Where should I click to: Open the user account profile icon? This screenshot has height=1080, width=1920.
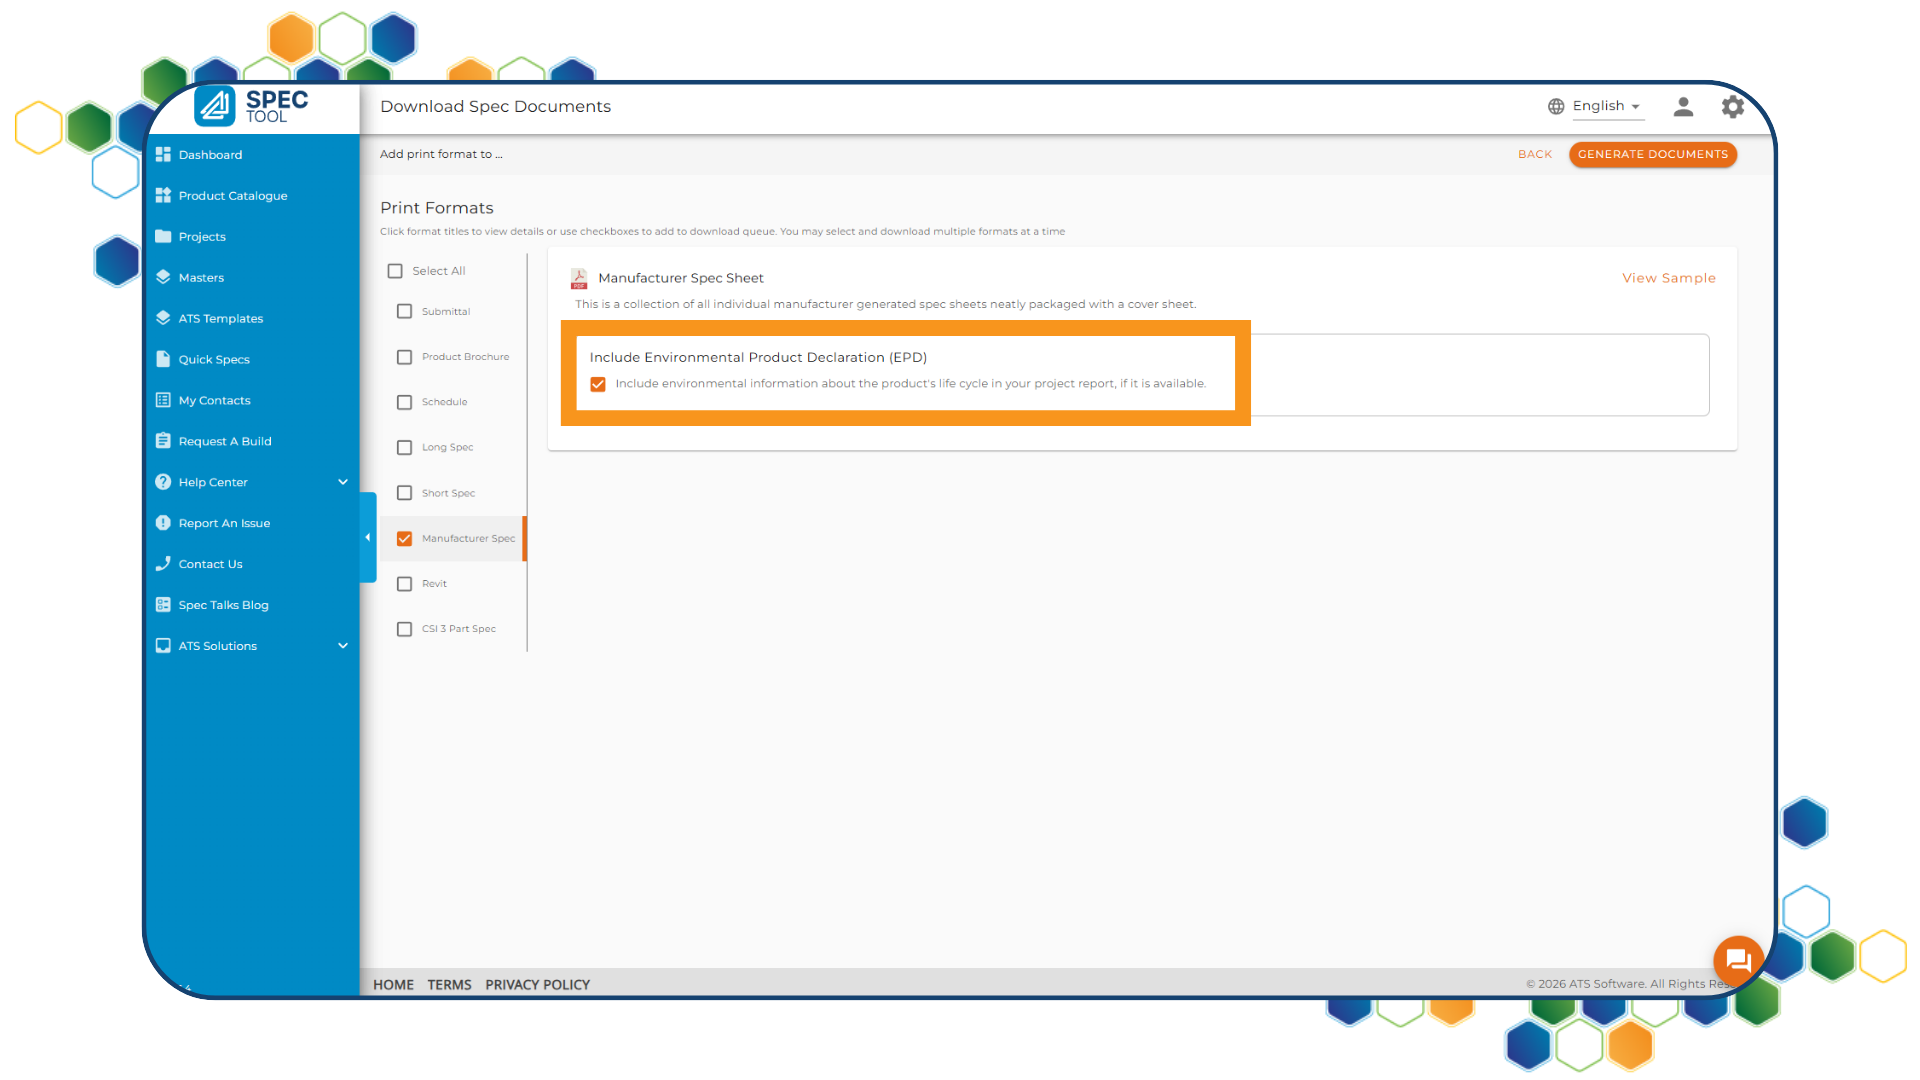click(1683, 107)
